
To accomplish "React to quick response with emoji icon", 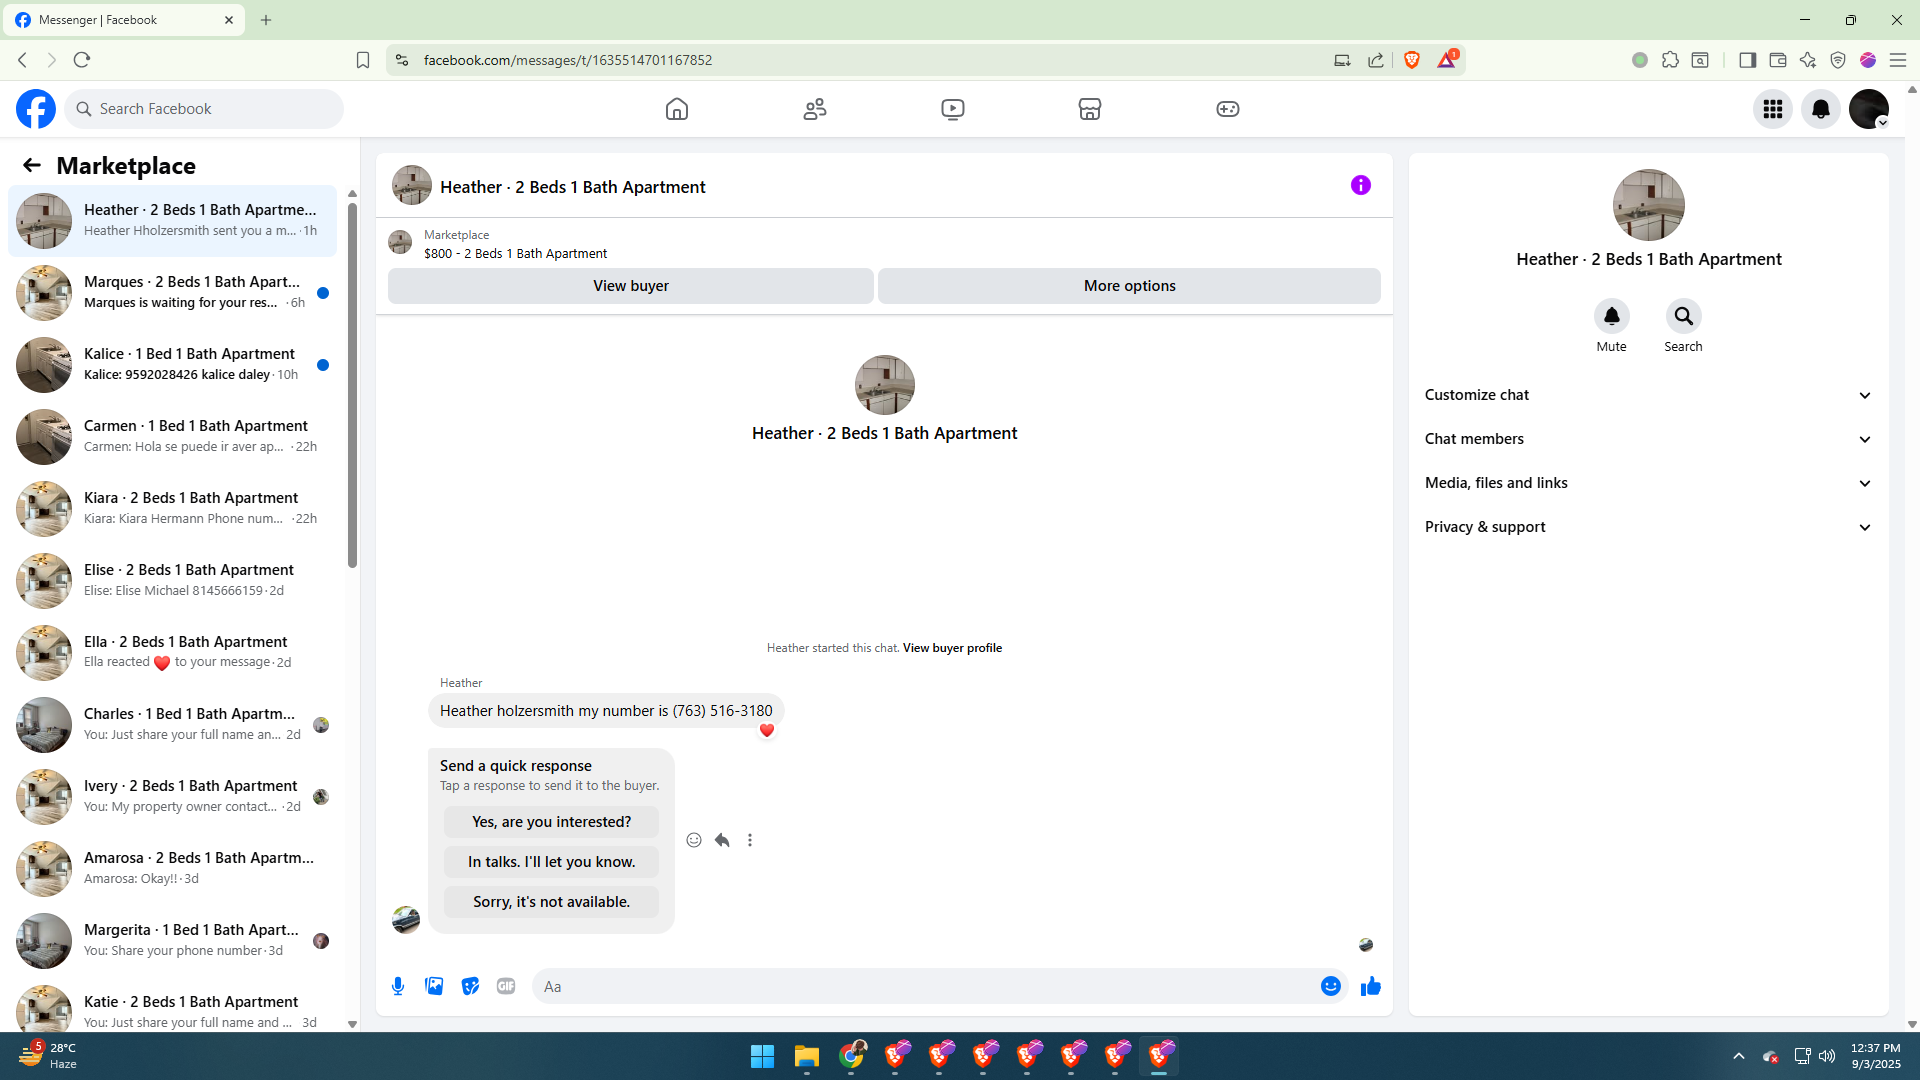I will tap(694, 840).
